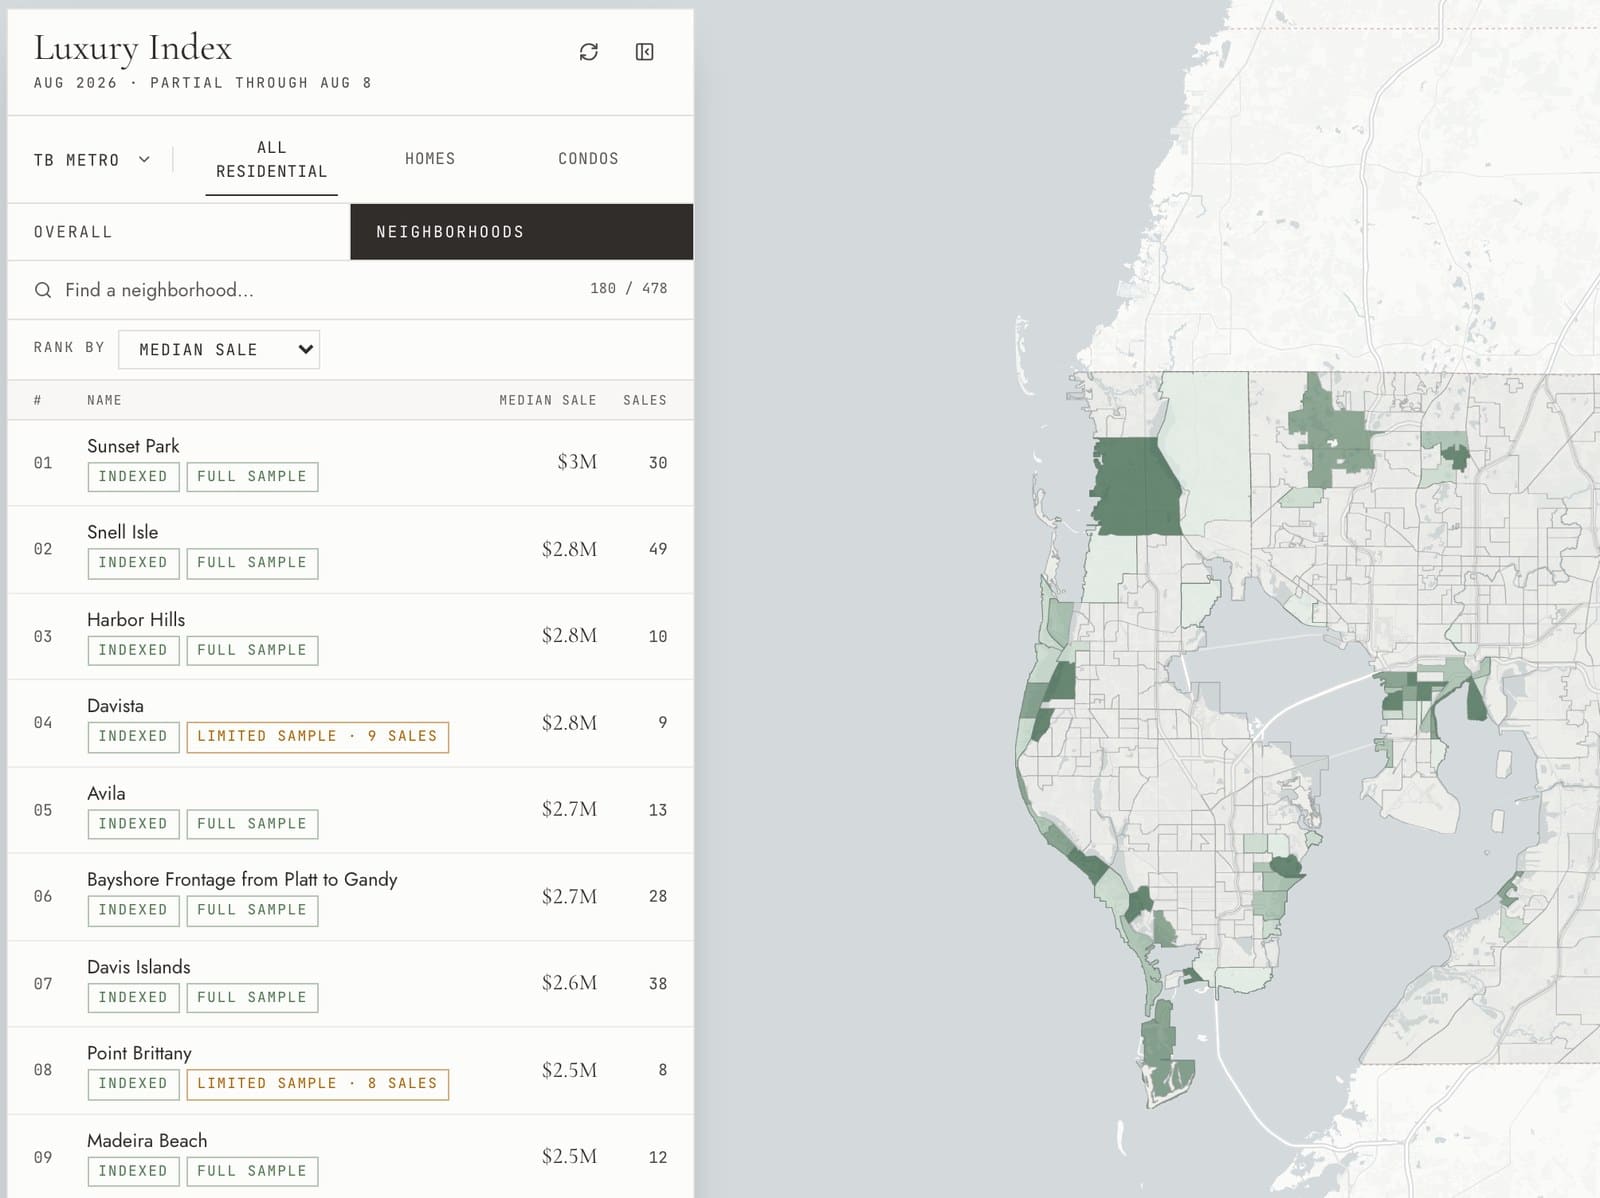Click the Luxury Index title
The height and width of the screenshot is (1198, 1600).
[133, 48]
